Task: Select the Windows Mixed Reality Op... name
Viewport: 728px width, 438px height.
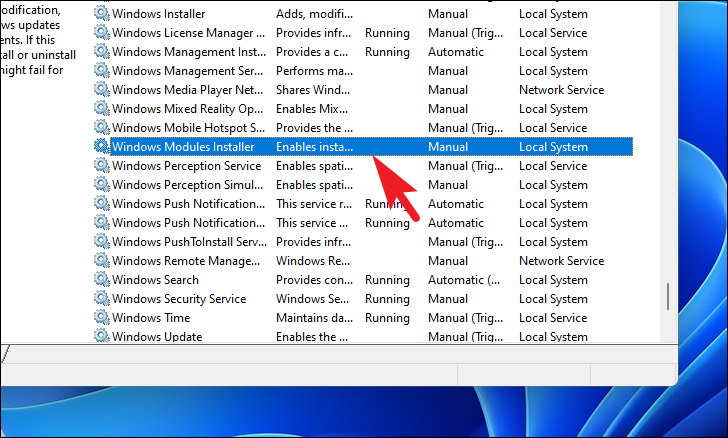Action: coord(188,109)
